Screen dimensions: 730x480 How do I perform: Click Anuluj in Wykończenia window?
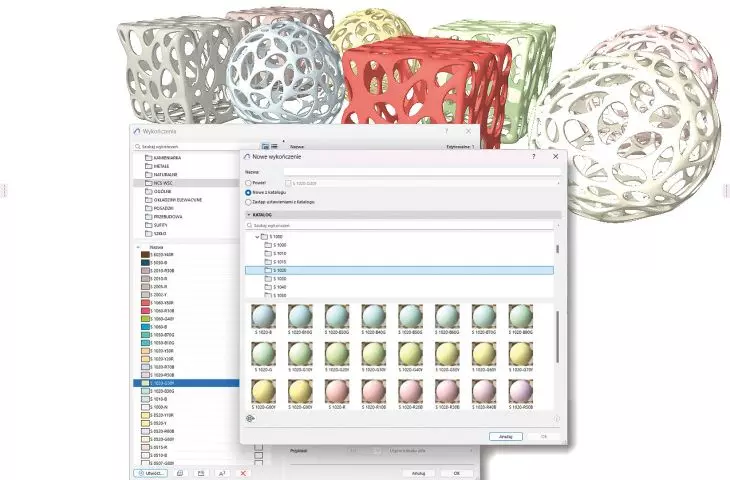tap(419, 473)
